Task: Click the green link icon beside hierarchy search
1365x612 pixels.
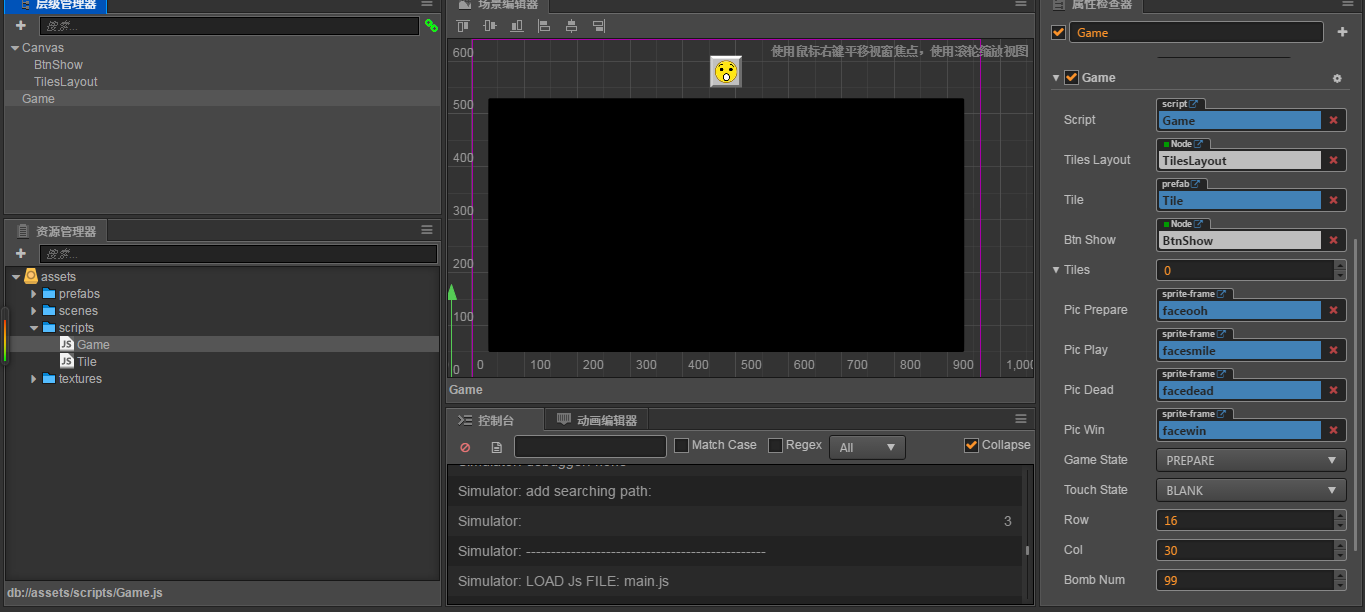Action: point(431,26)
